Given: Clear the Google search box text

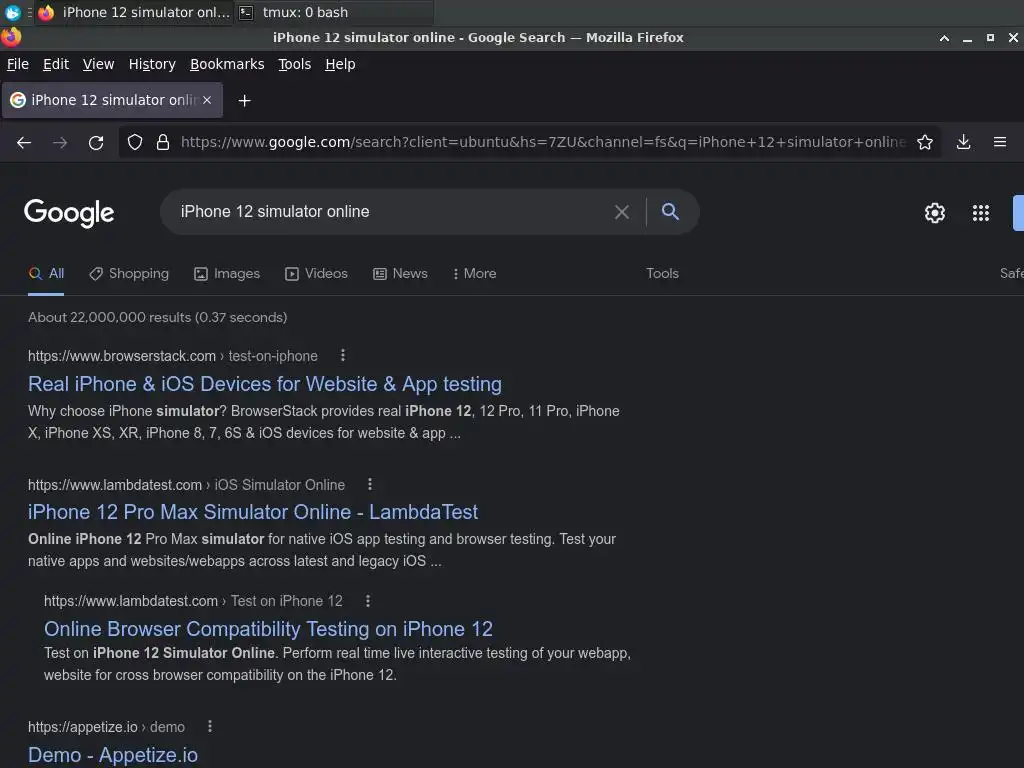Looking at the screenshot, I should 622,212.
